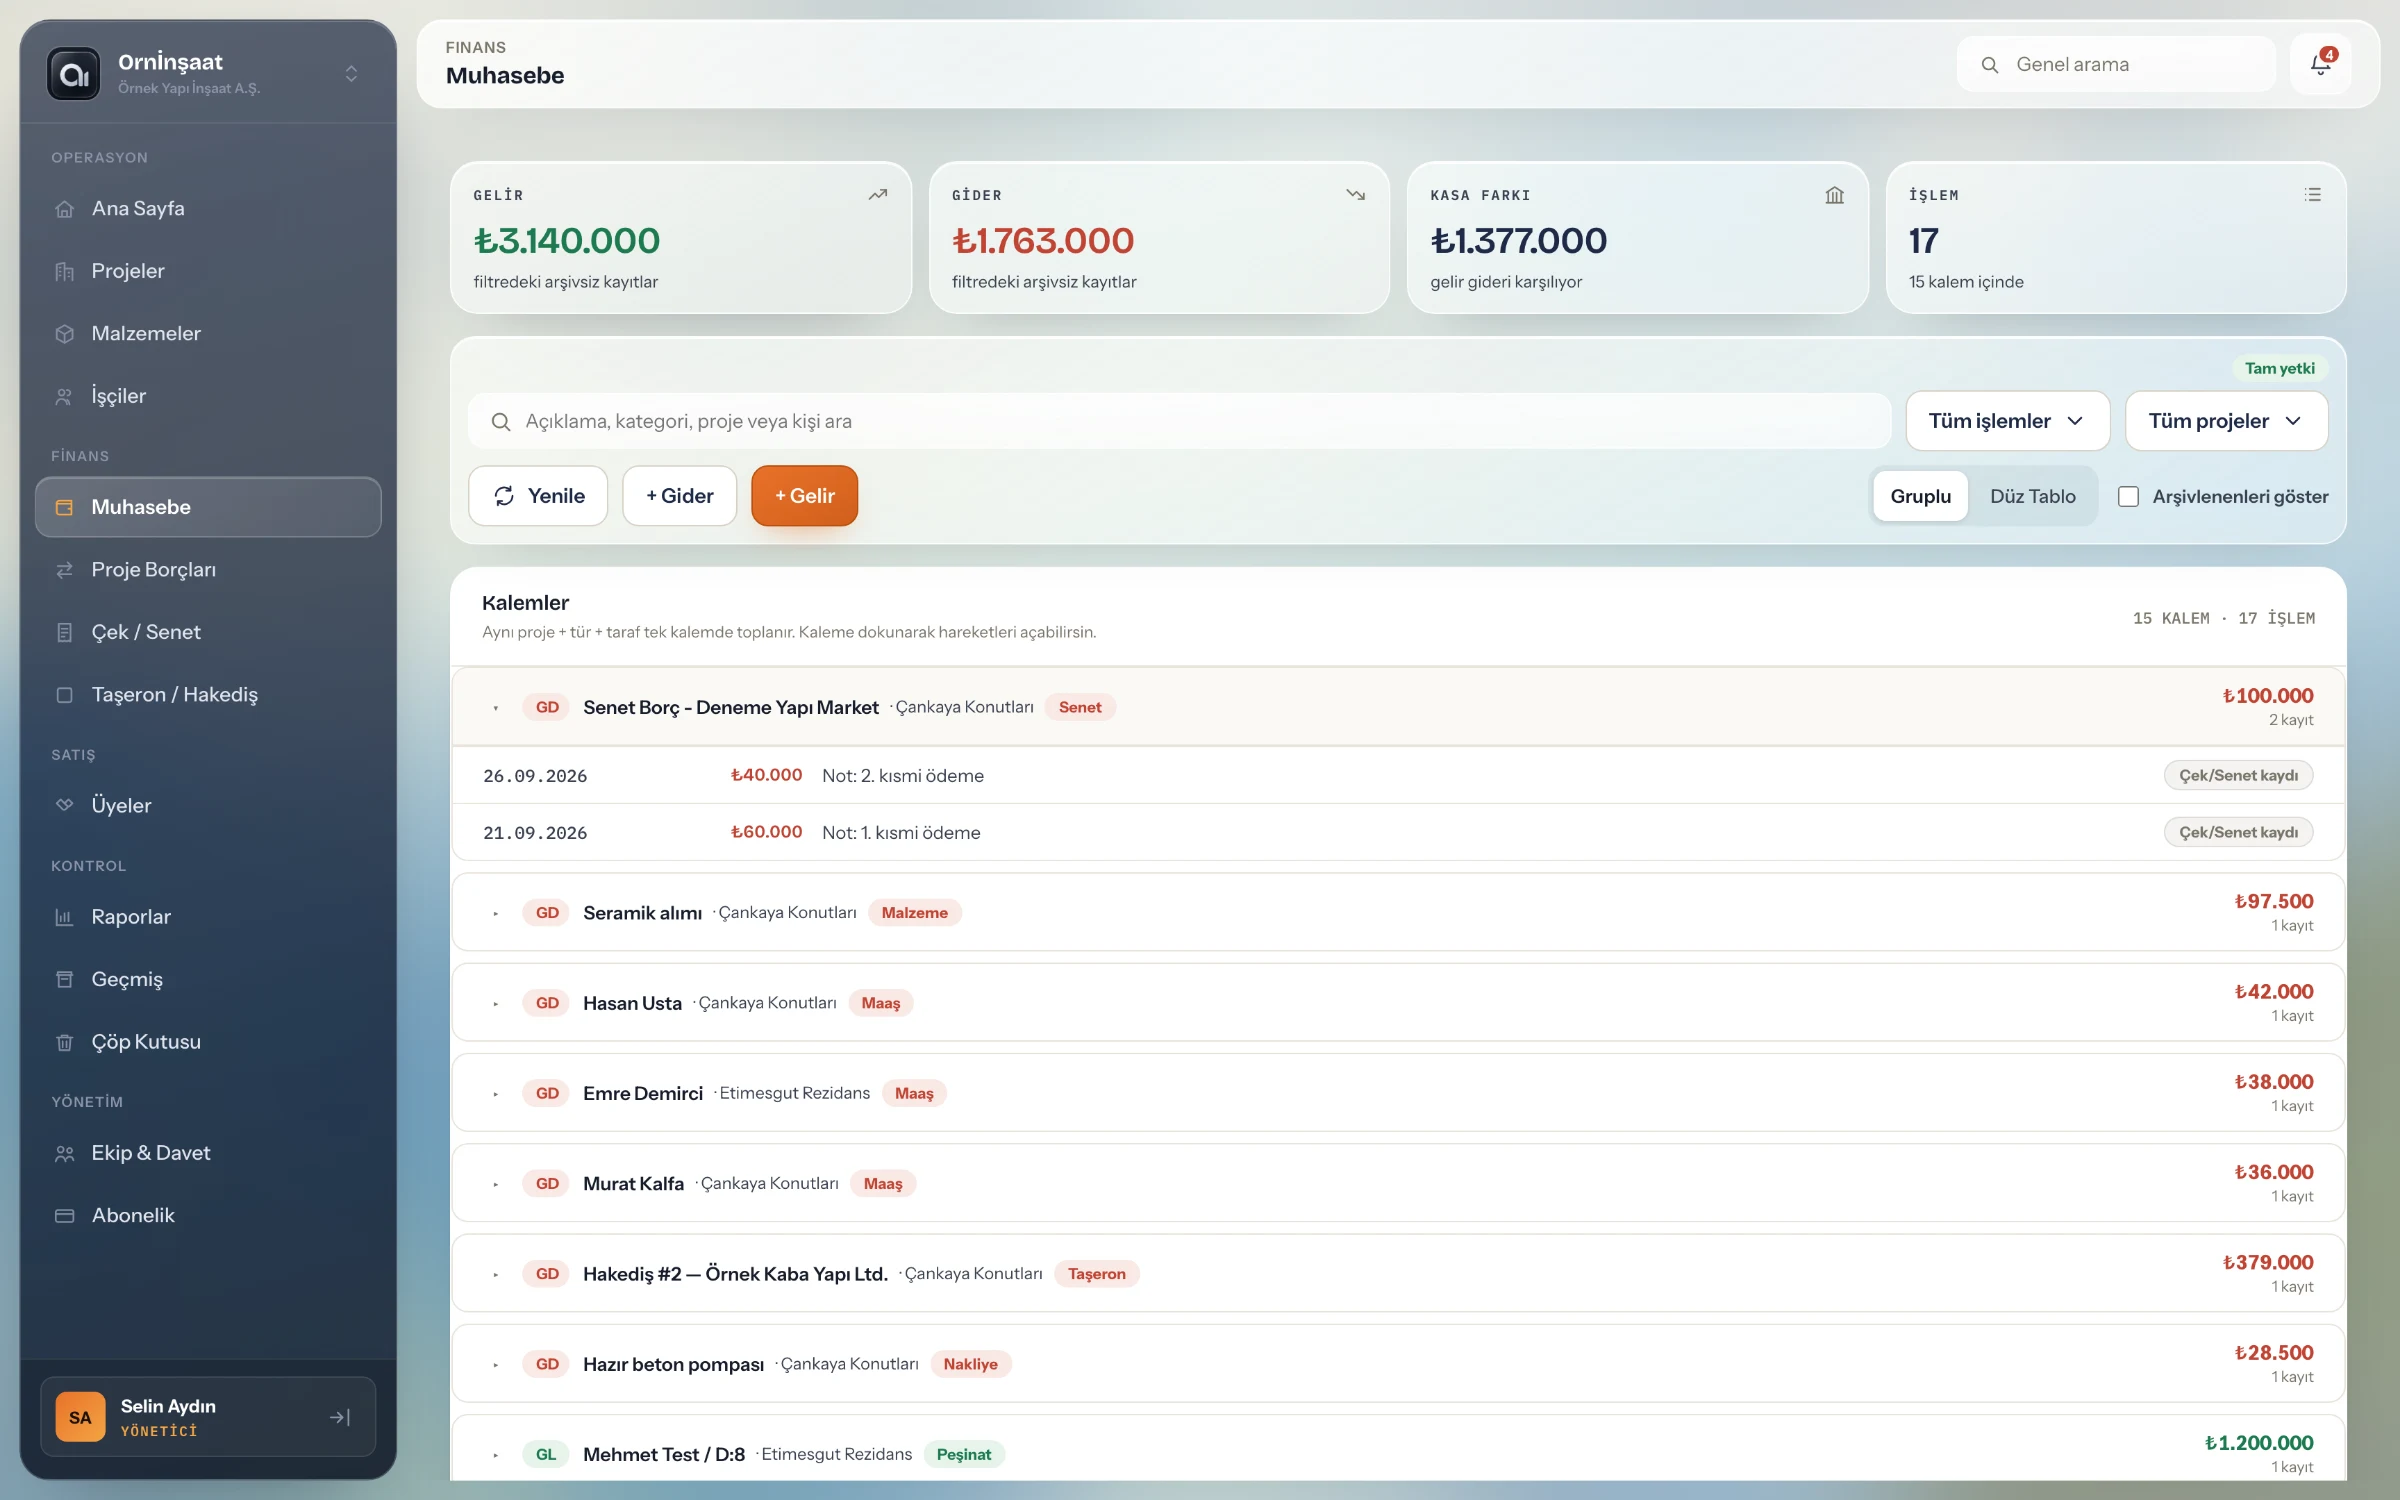
Task: Collapse the Senet Borç - Deneme Yapı Market row
Action: click(495, 708)
